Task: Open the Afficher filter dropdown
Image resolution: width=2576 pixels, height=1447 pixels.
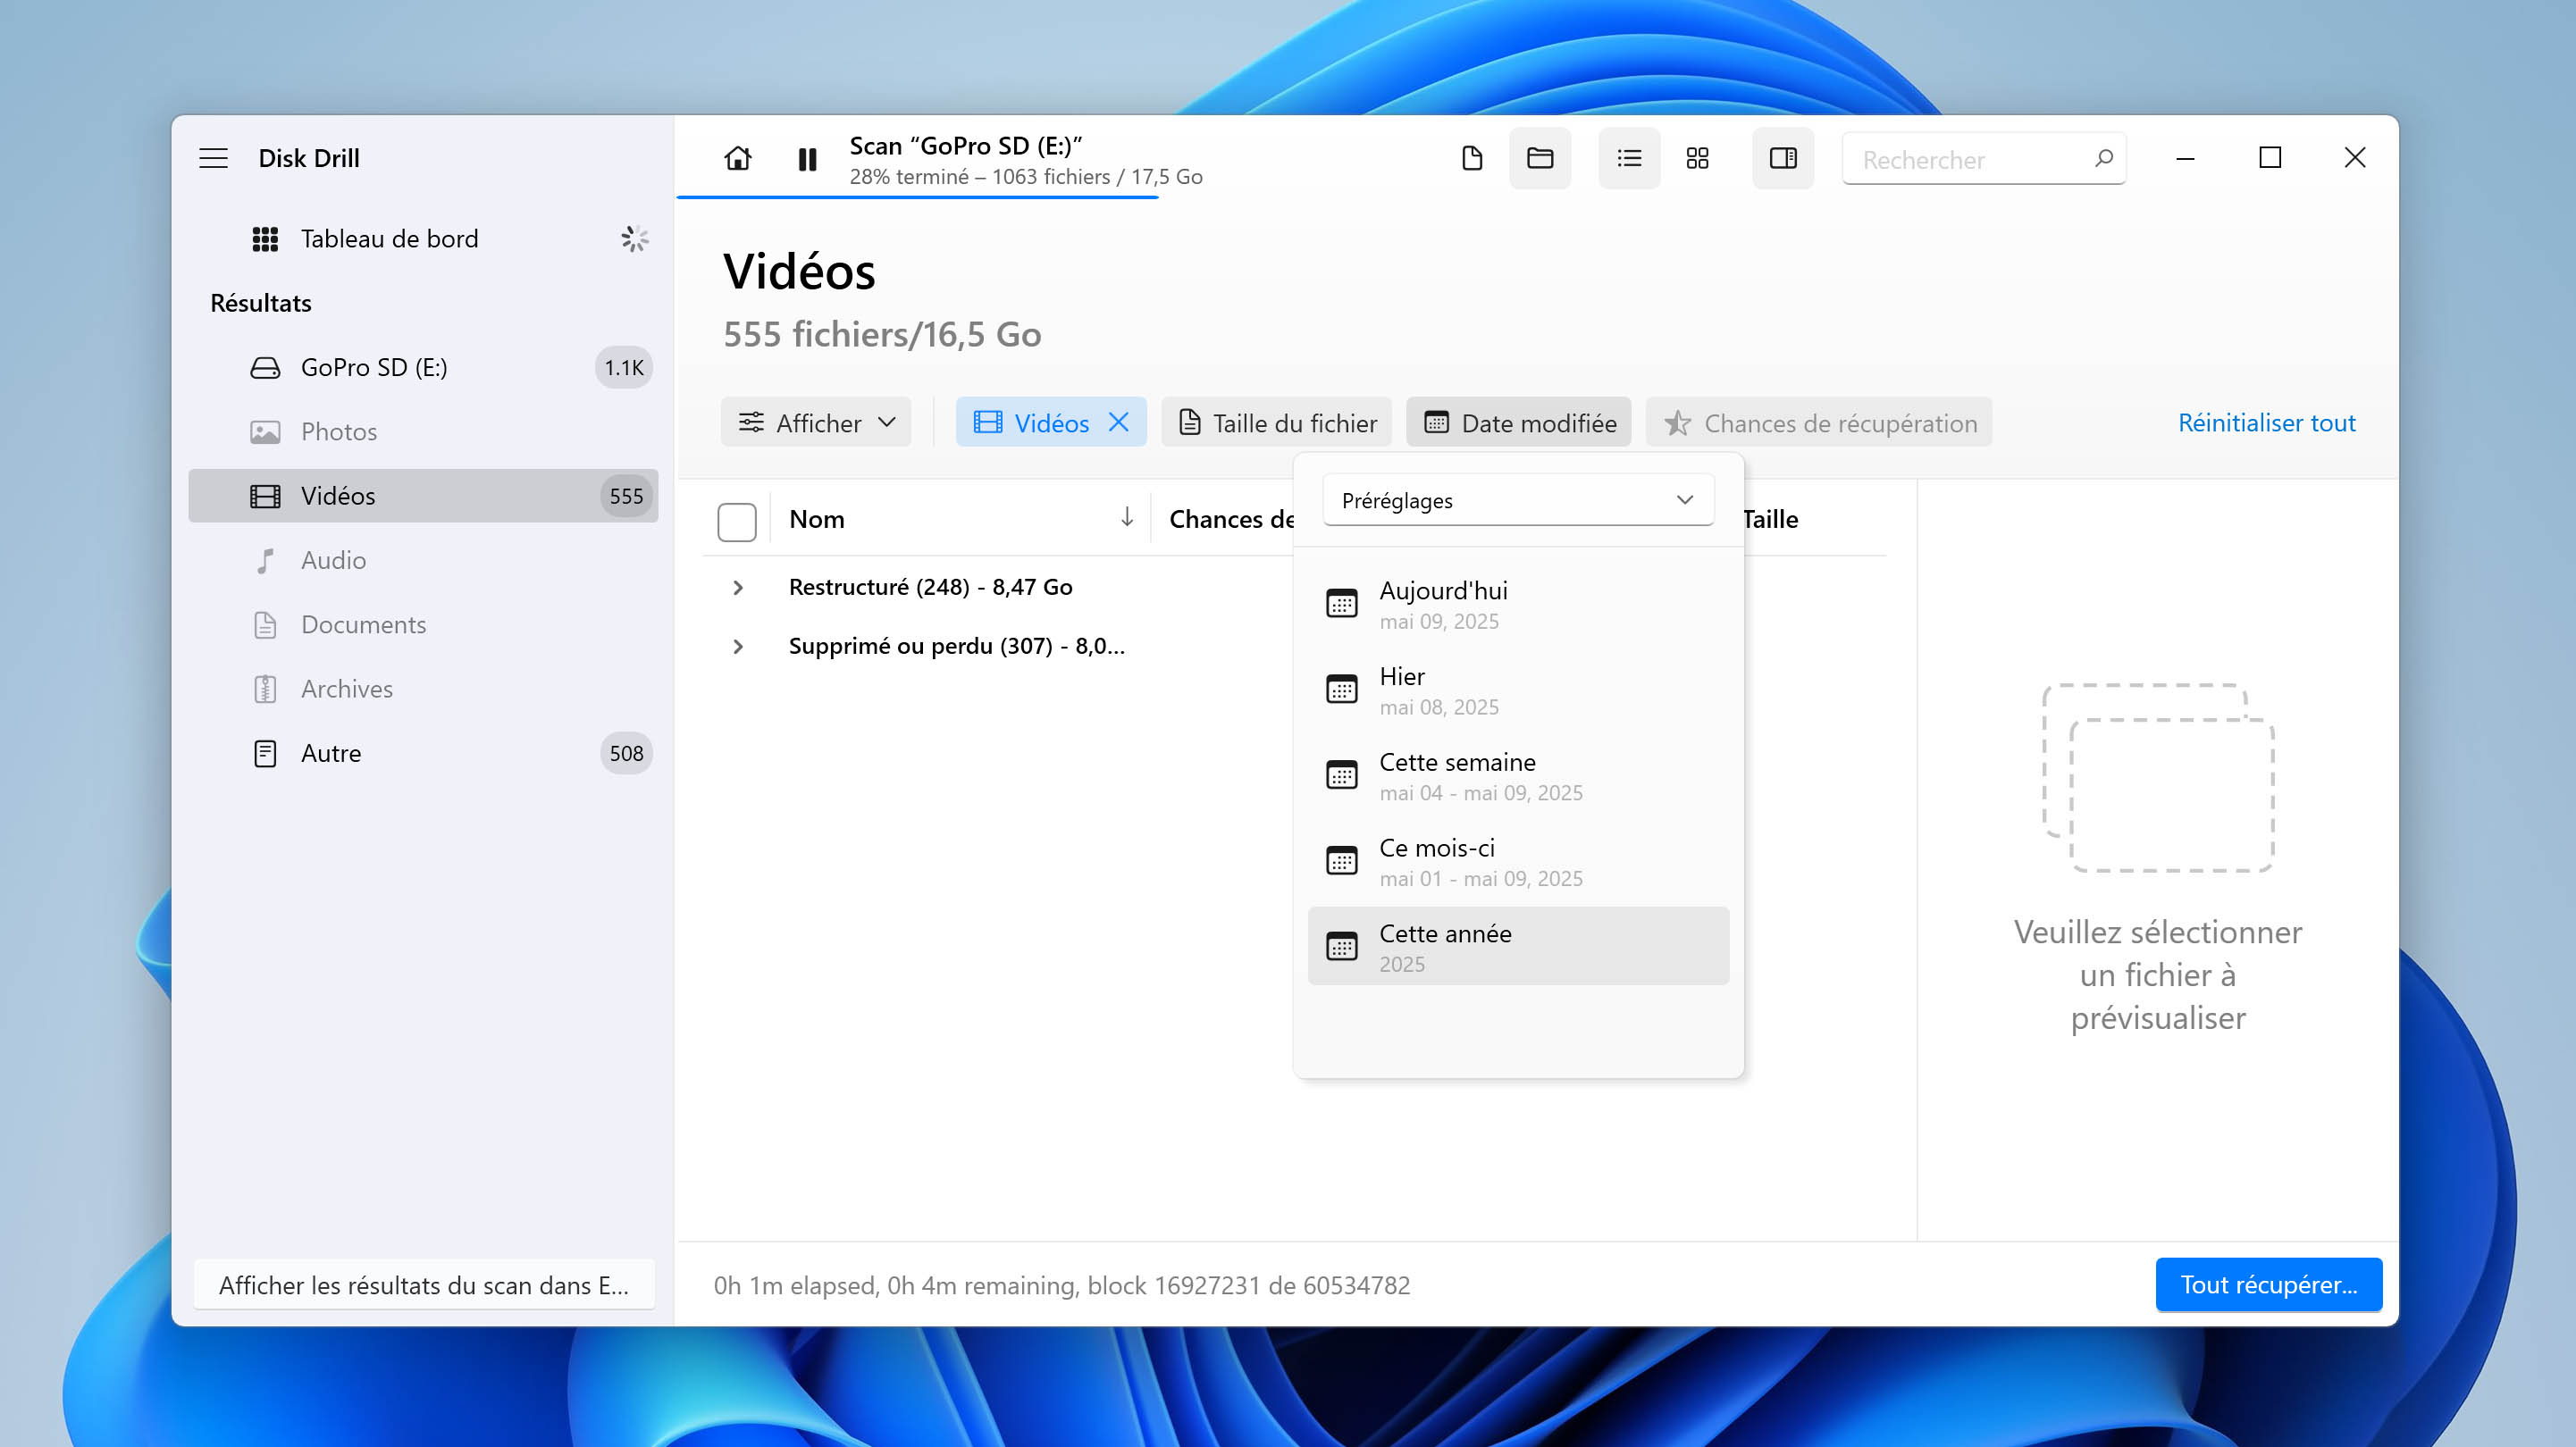Action: coord(816,423)
